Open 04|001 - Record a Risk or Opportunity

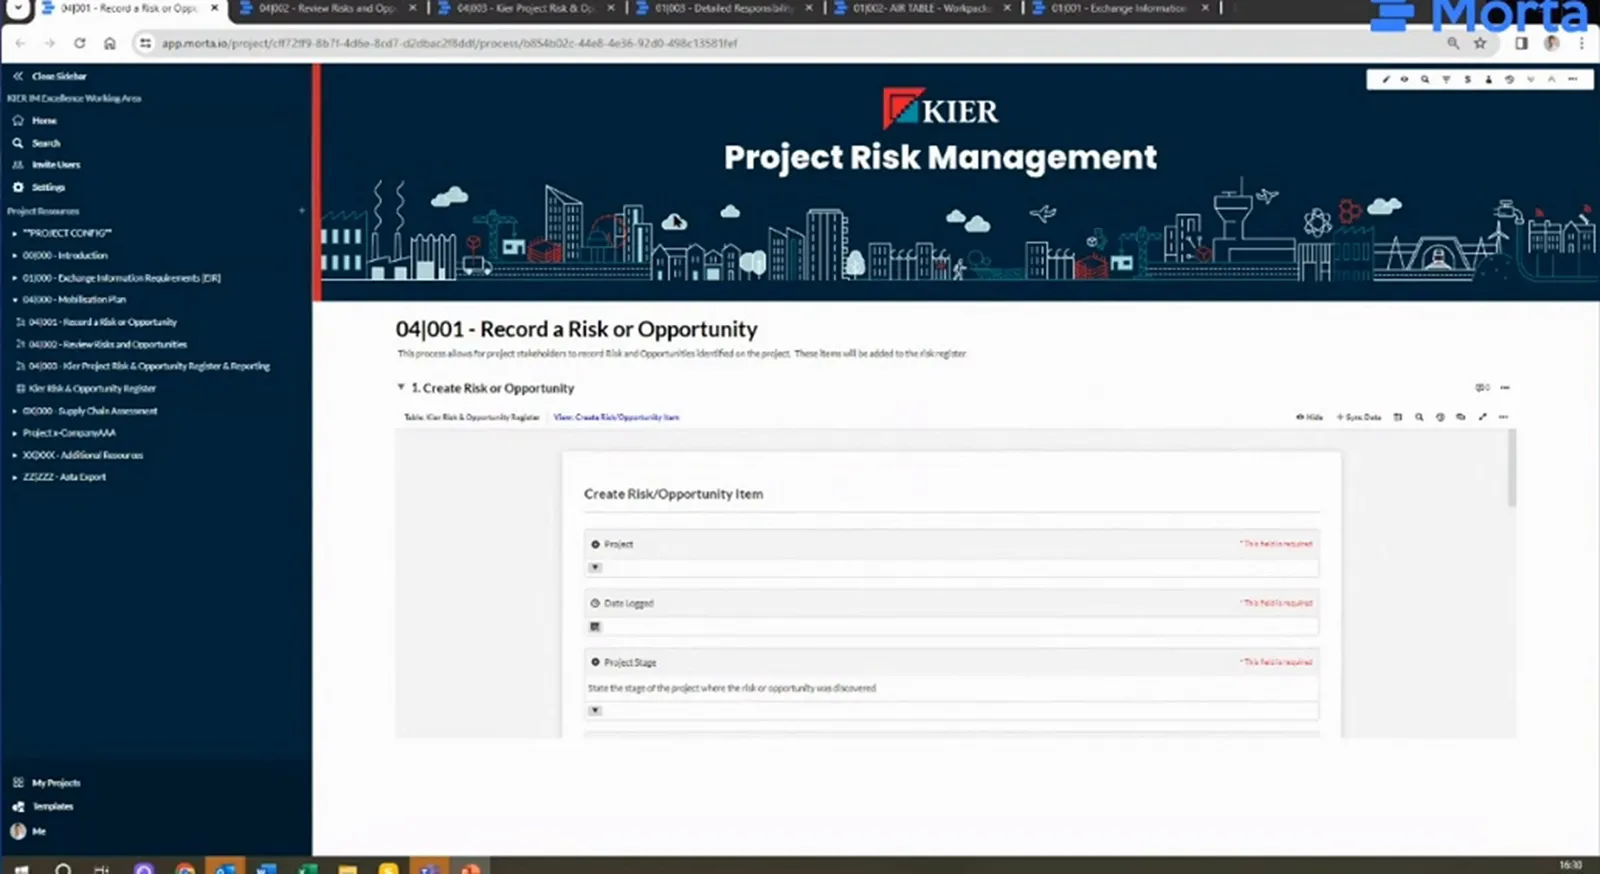(102, 322)
